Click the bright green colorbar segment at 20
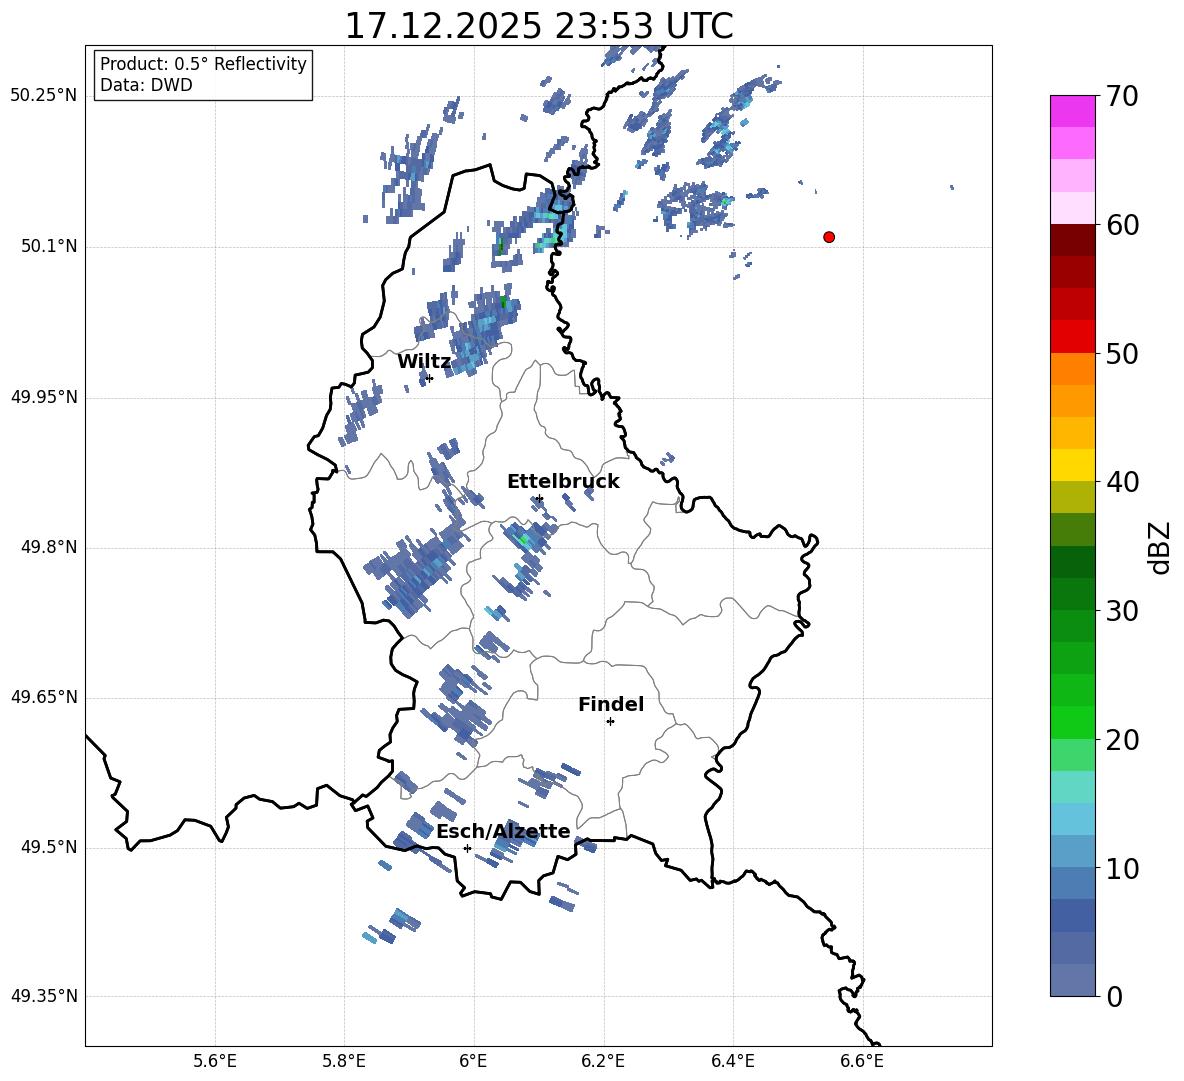 1073,722
